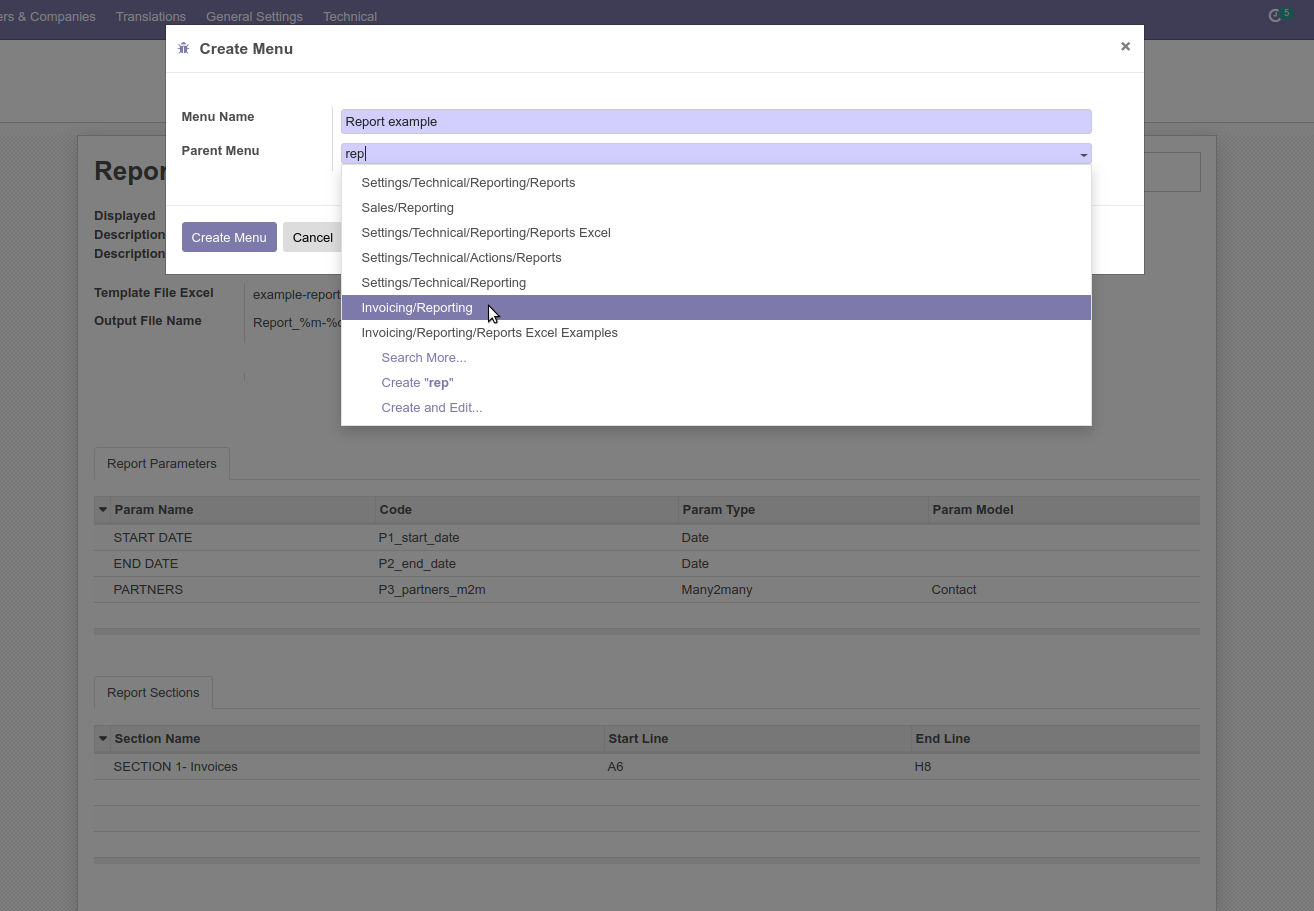
Task: Expand the Parent Menu dropdown arrow
Action: (1083, 155)
